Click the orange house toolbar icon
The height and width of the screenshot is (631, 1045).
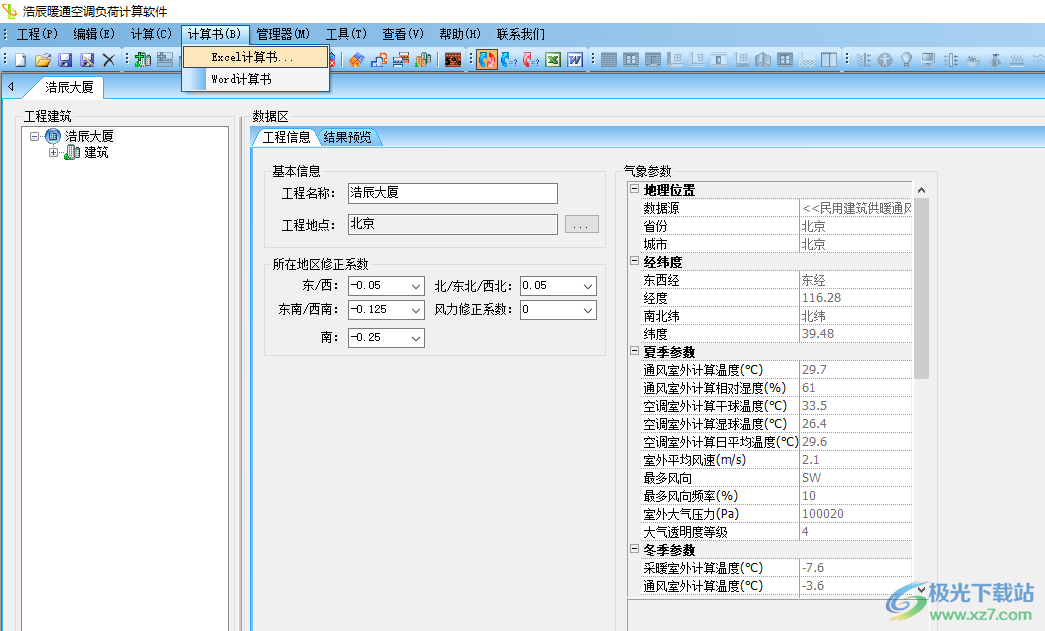tap(357, 60)
